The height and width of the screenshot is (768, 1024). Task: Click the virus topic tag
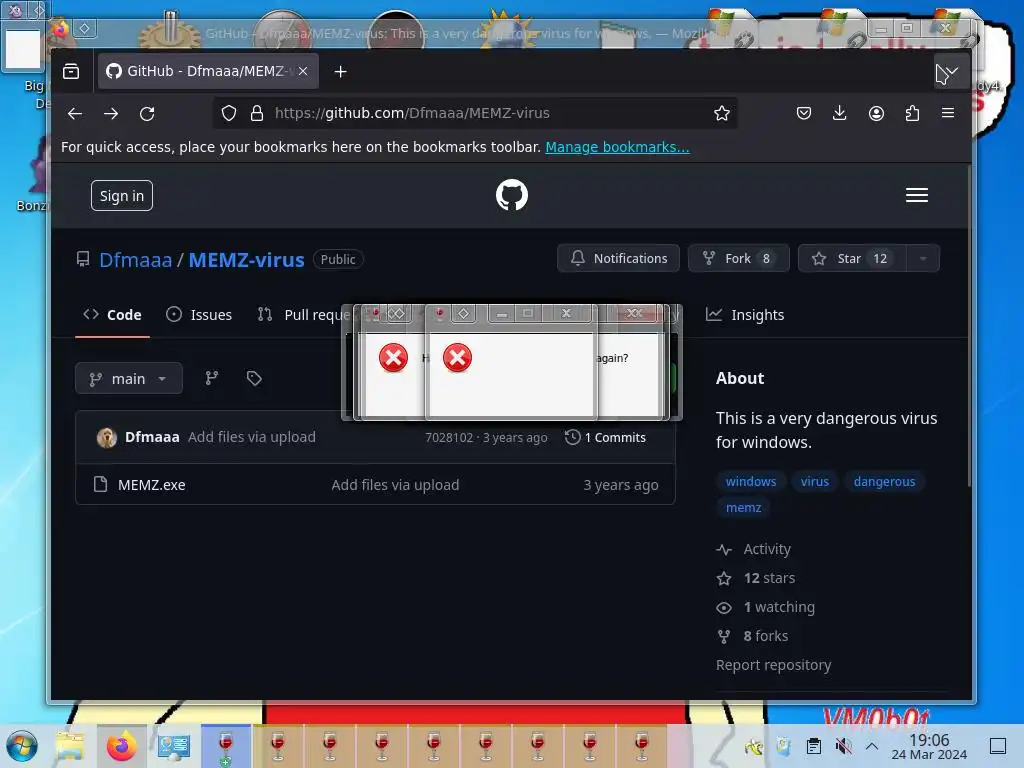[x=815, y=481]
